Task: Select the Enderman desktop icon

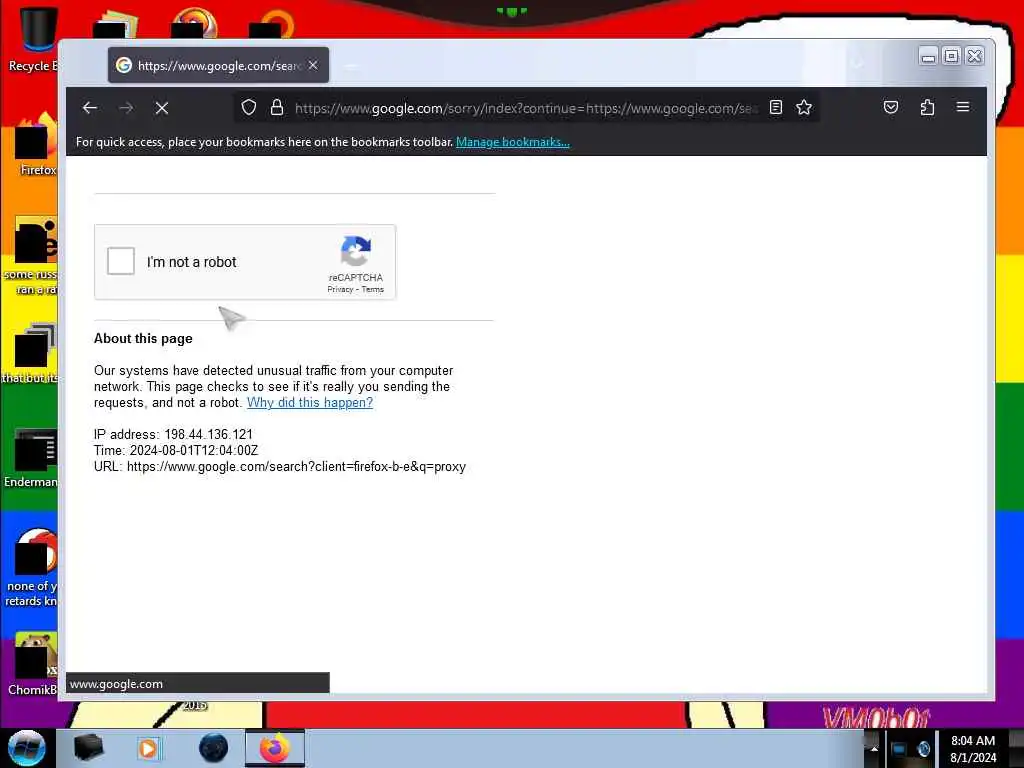Action: coord(31,457)
